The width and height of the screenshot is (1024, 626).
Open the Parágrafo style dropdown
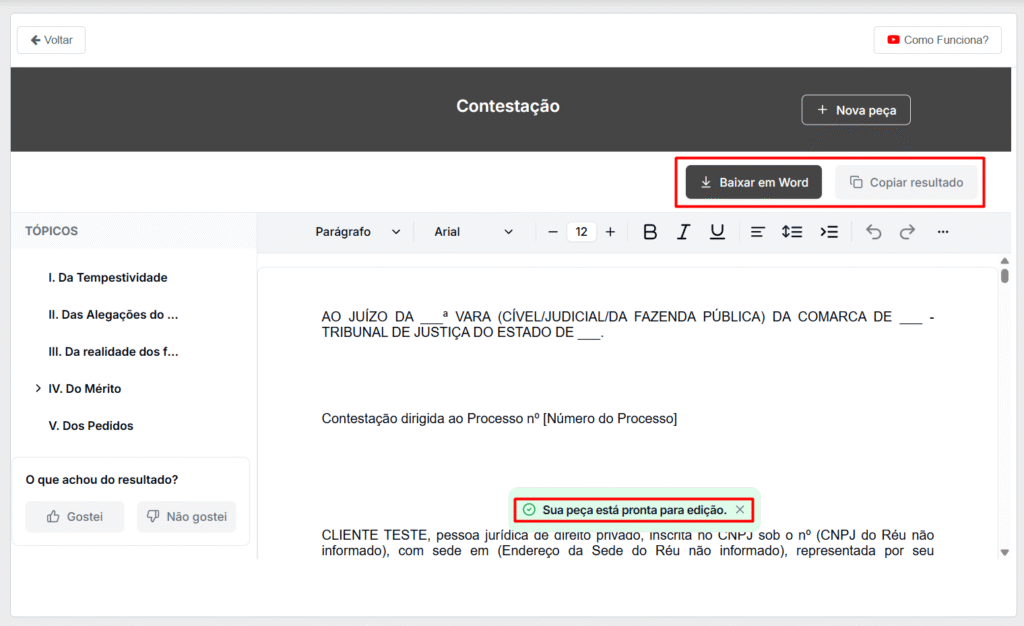pyautogui.click(x=357, y=232)
